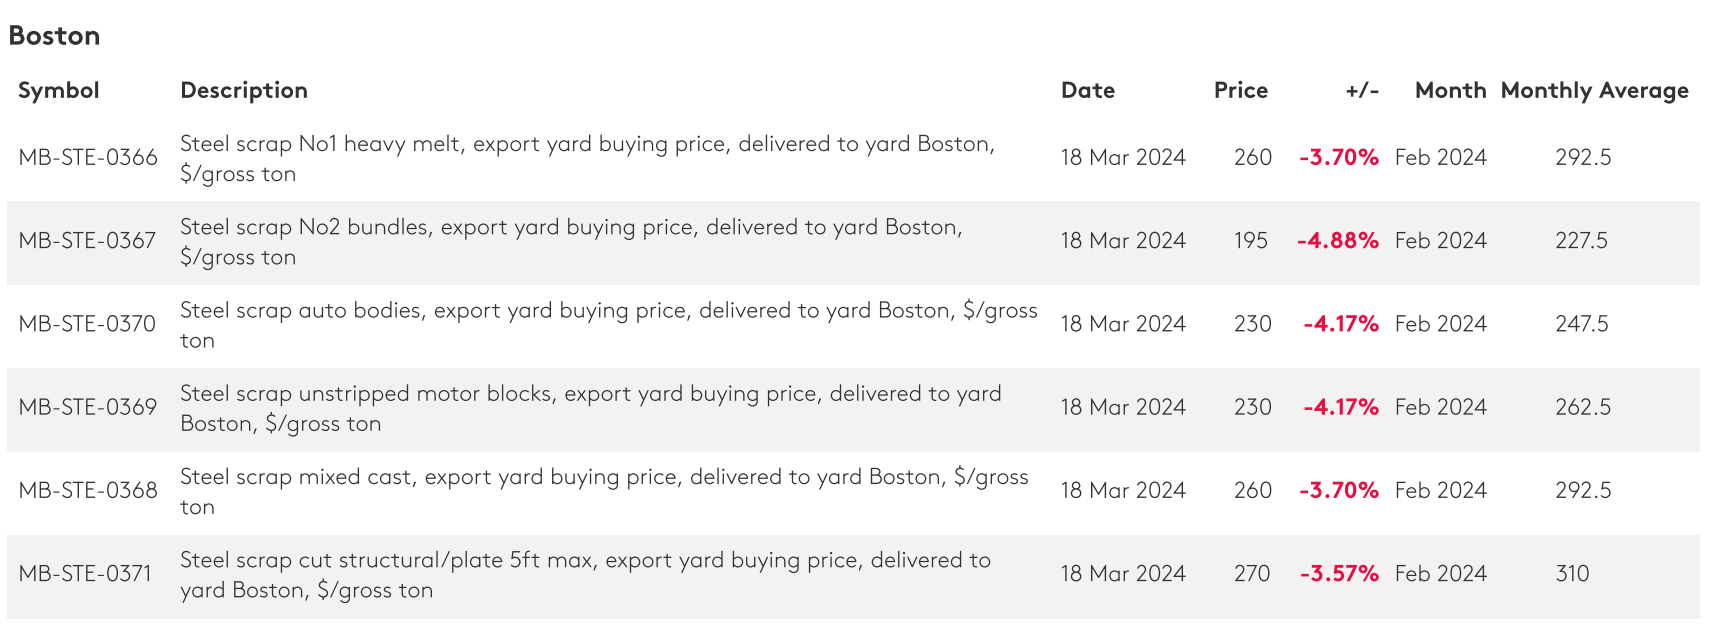Image resolution: width=1714 pixels, height=631 pixels.
Task: Click the Date column header
Action: tap(1088, 90)
